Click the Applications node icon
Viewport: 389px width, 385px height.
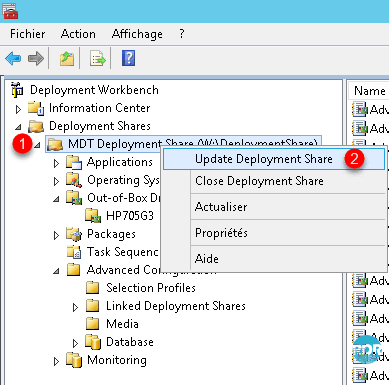(x=74, y=162)
